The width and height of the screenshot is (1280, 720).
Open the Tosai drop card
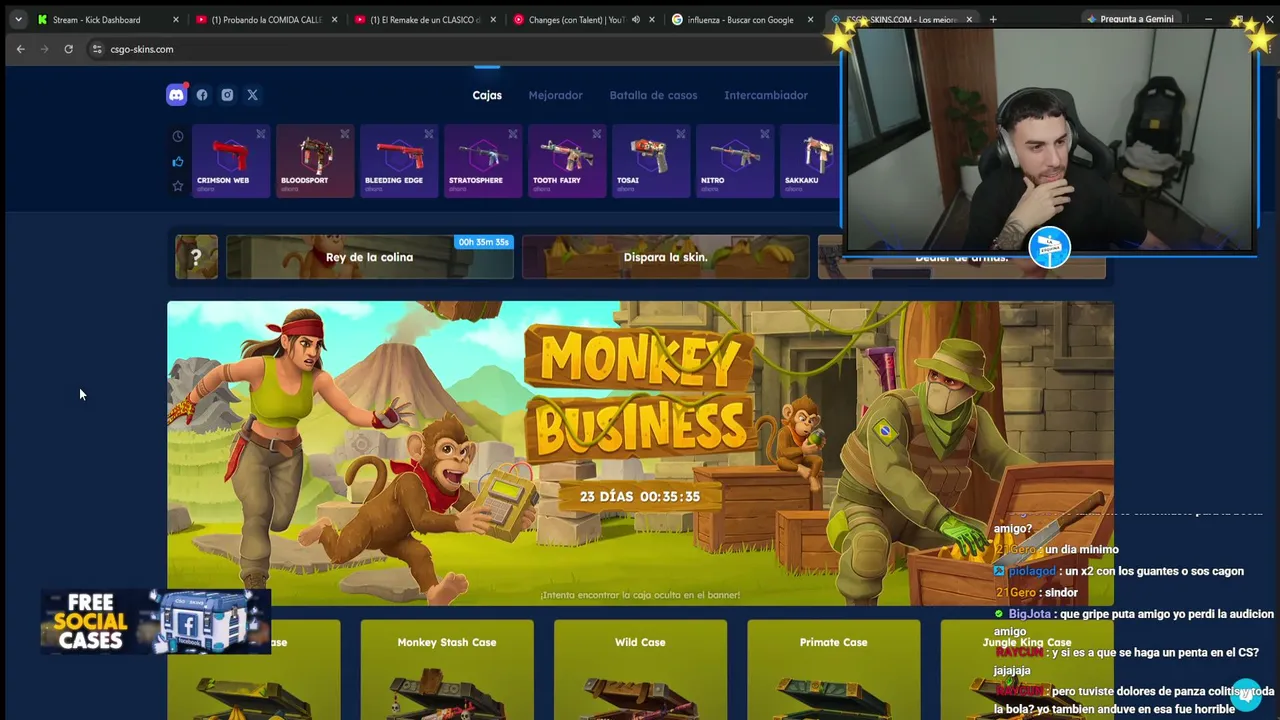pos(651,161)
